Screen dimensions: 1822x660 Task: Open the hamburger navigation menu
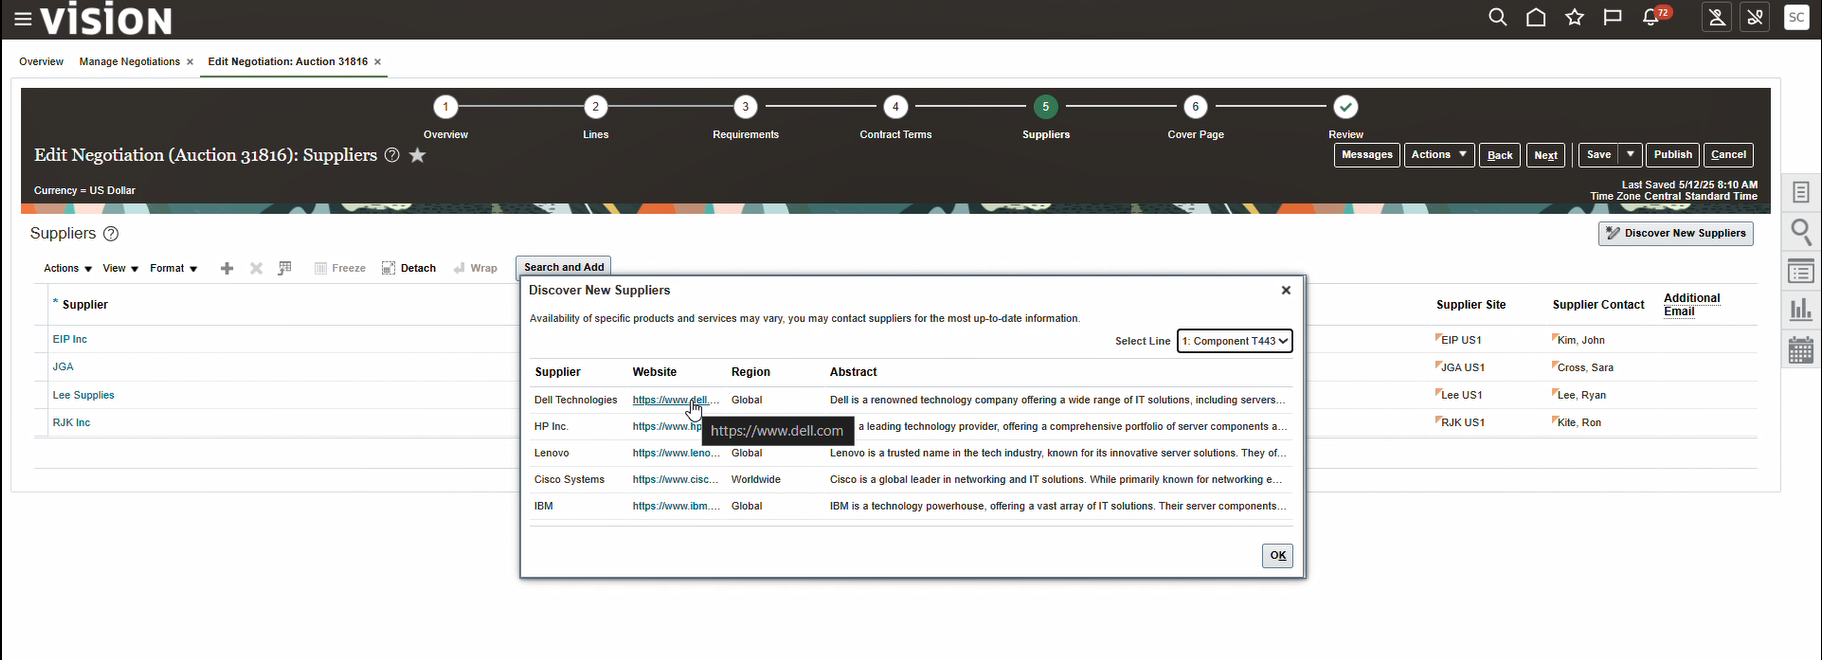pyautogui.click(x=22, y=19)
